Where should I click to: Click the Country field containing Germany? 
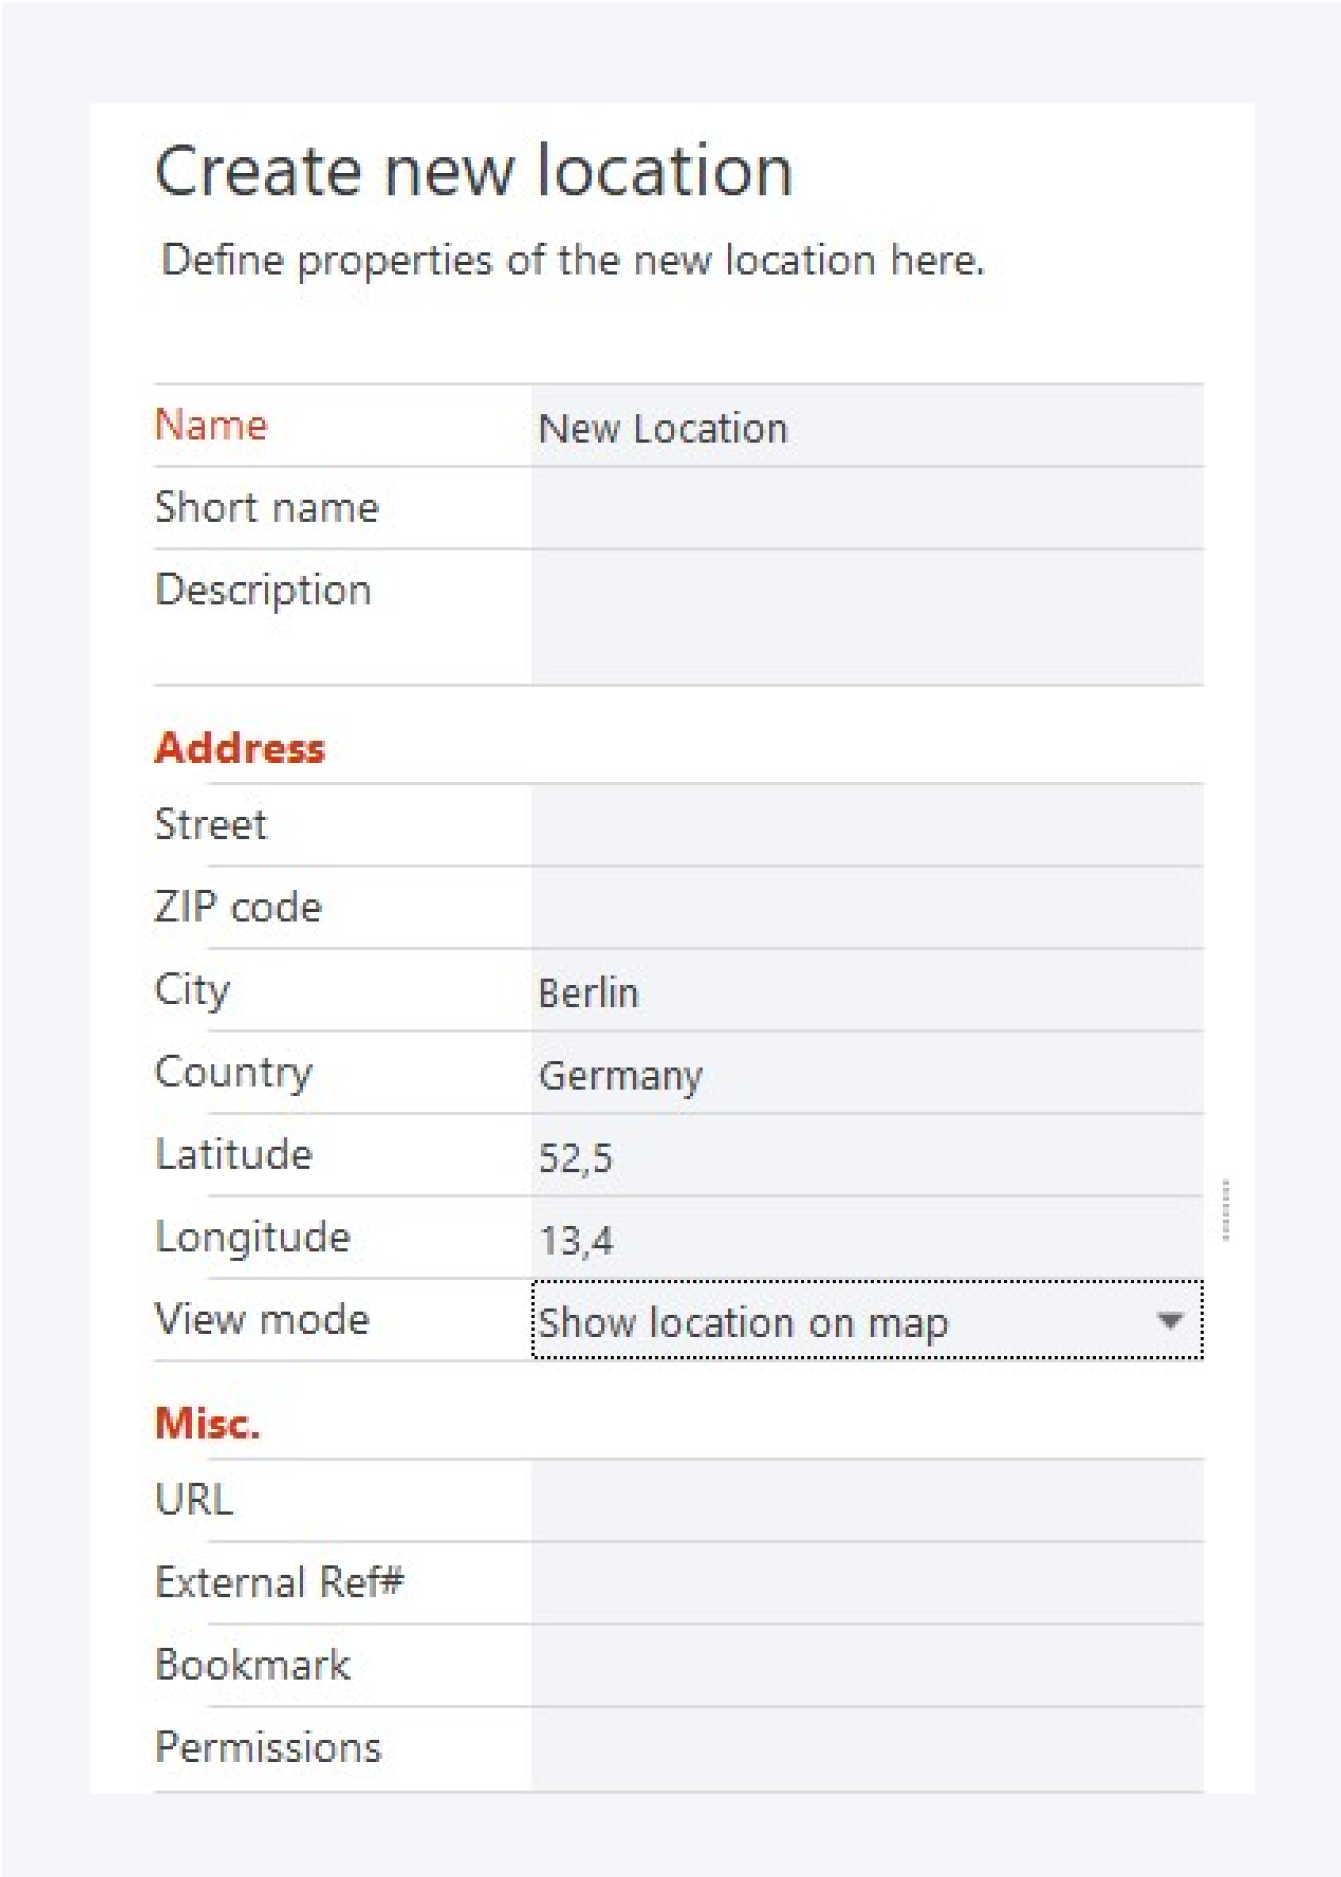866,1075
